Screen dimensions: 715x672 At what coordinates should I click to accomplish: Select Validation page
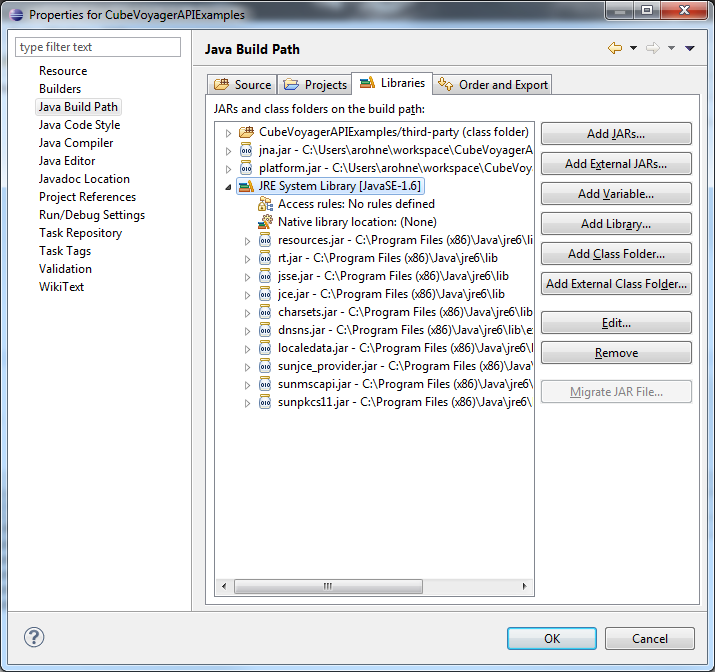pyautogui.click(x=65, y=269)
